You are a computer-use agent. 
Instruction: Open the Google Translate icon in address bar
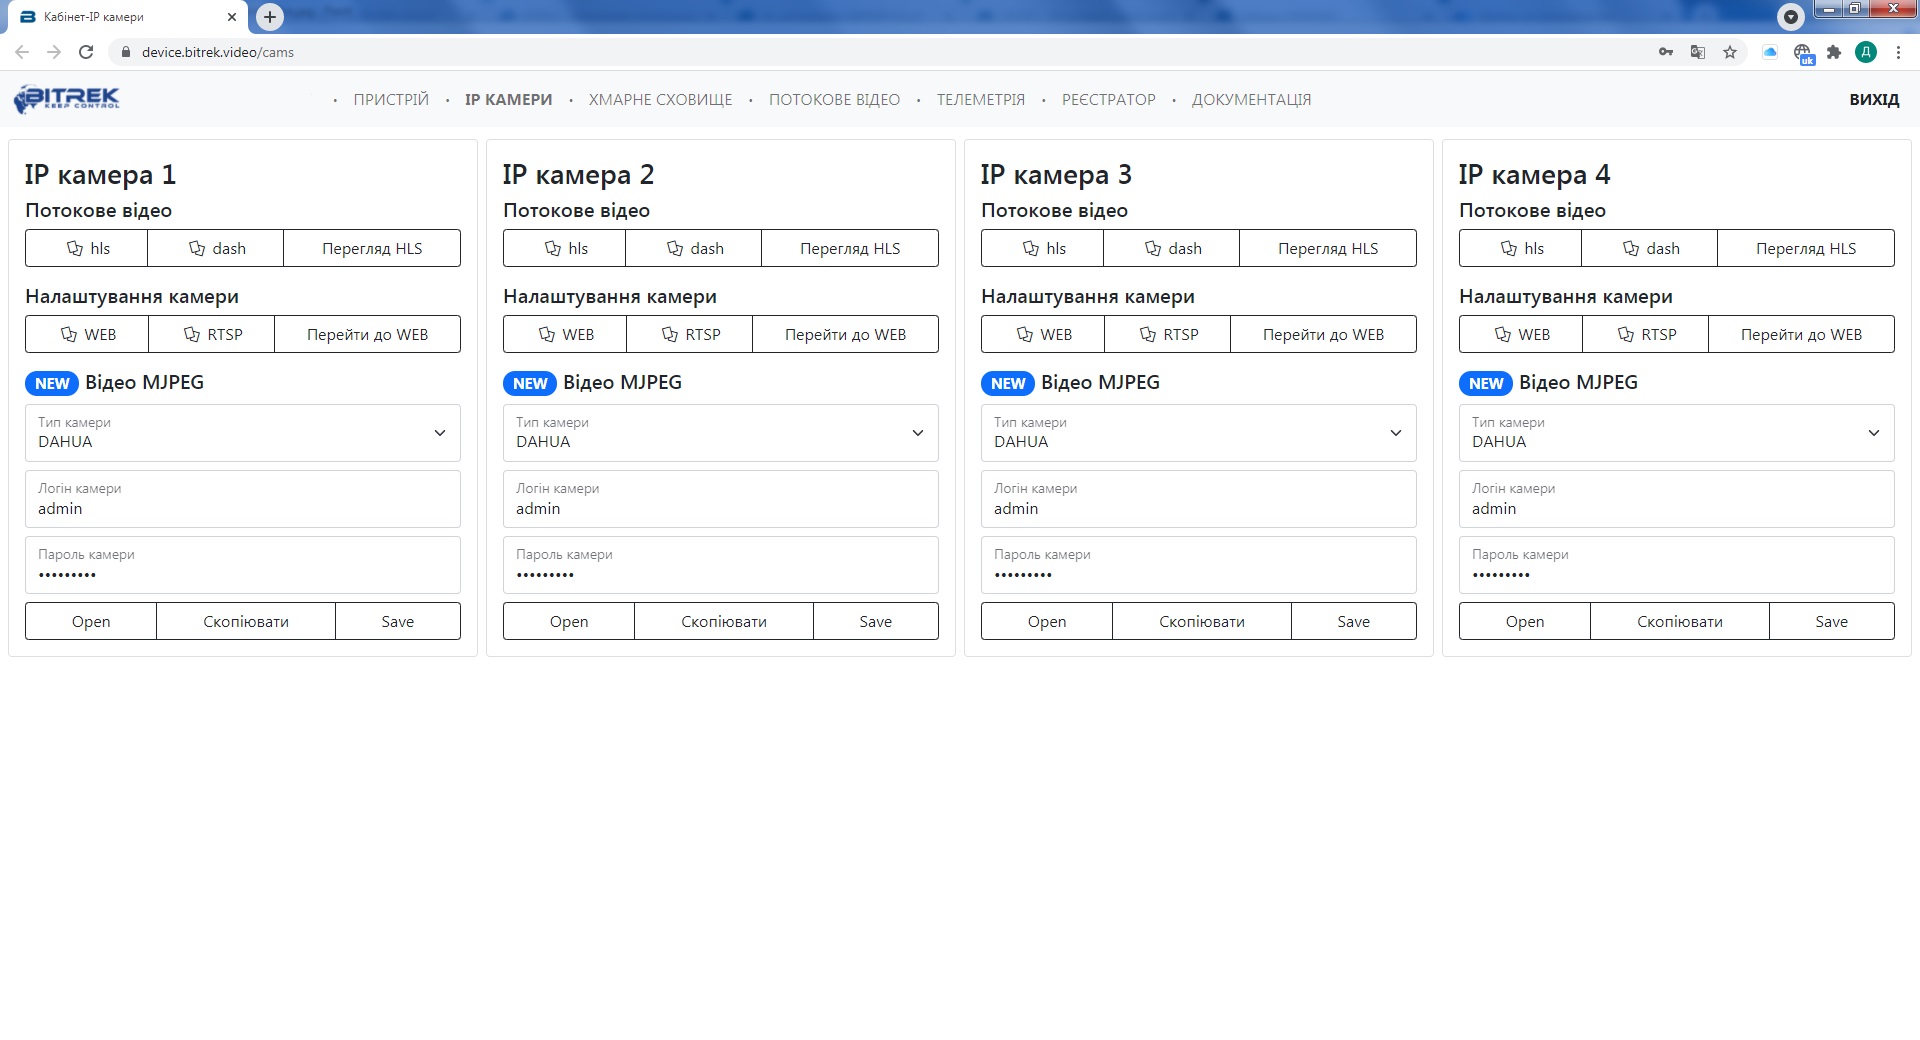1698,52
